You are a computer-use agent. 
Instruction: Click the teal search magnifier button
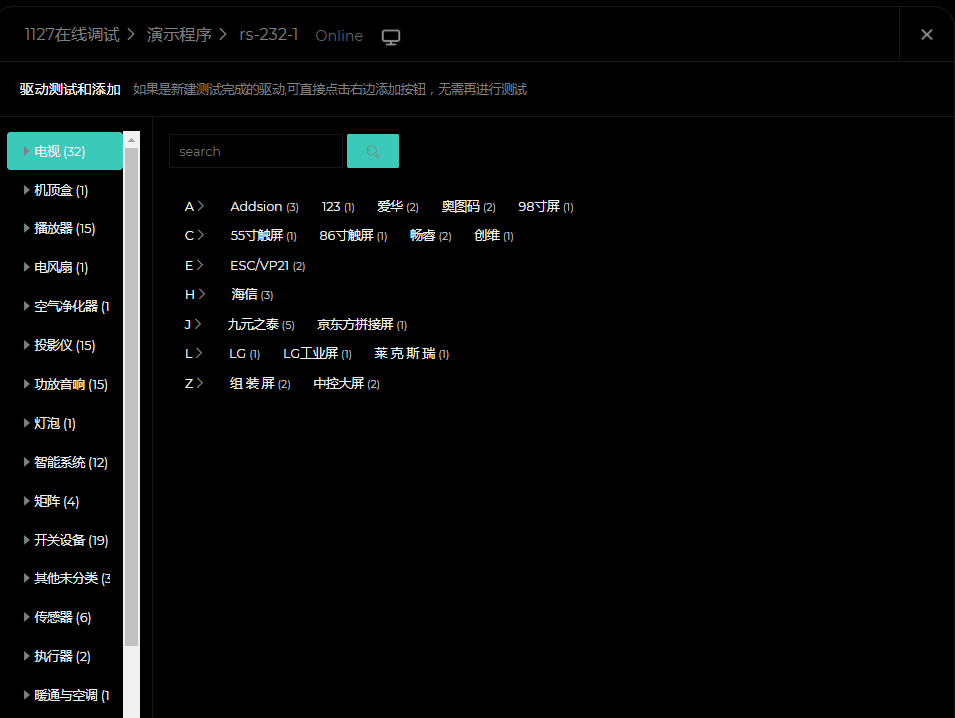pos(372,151)
